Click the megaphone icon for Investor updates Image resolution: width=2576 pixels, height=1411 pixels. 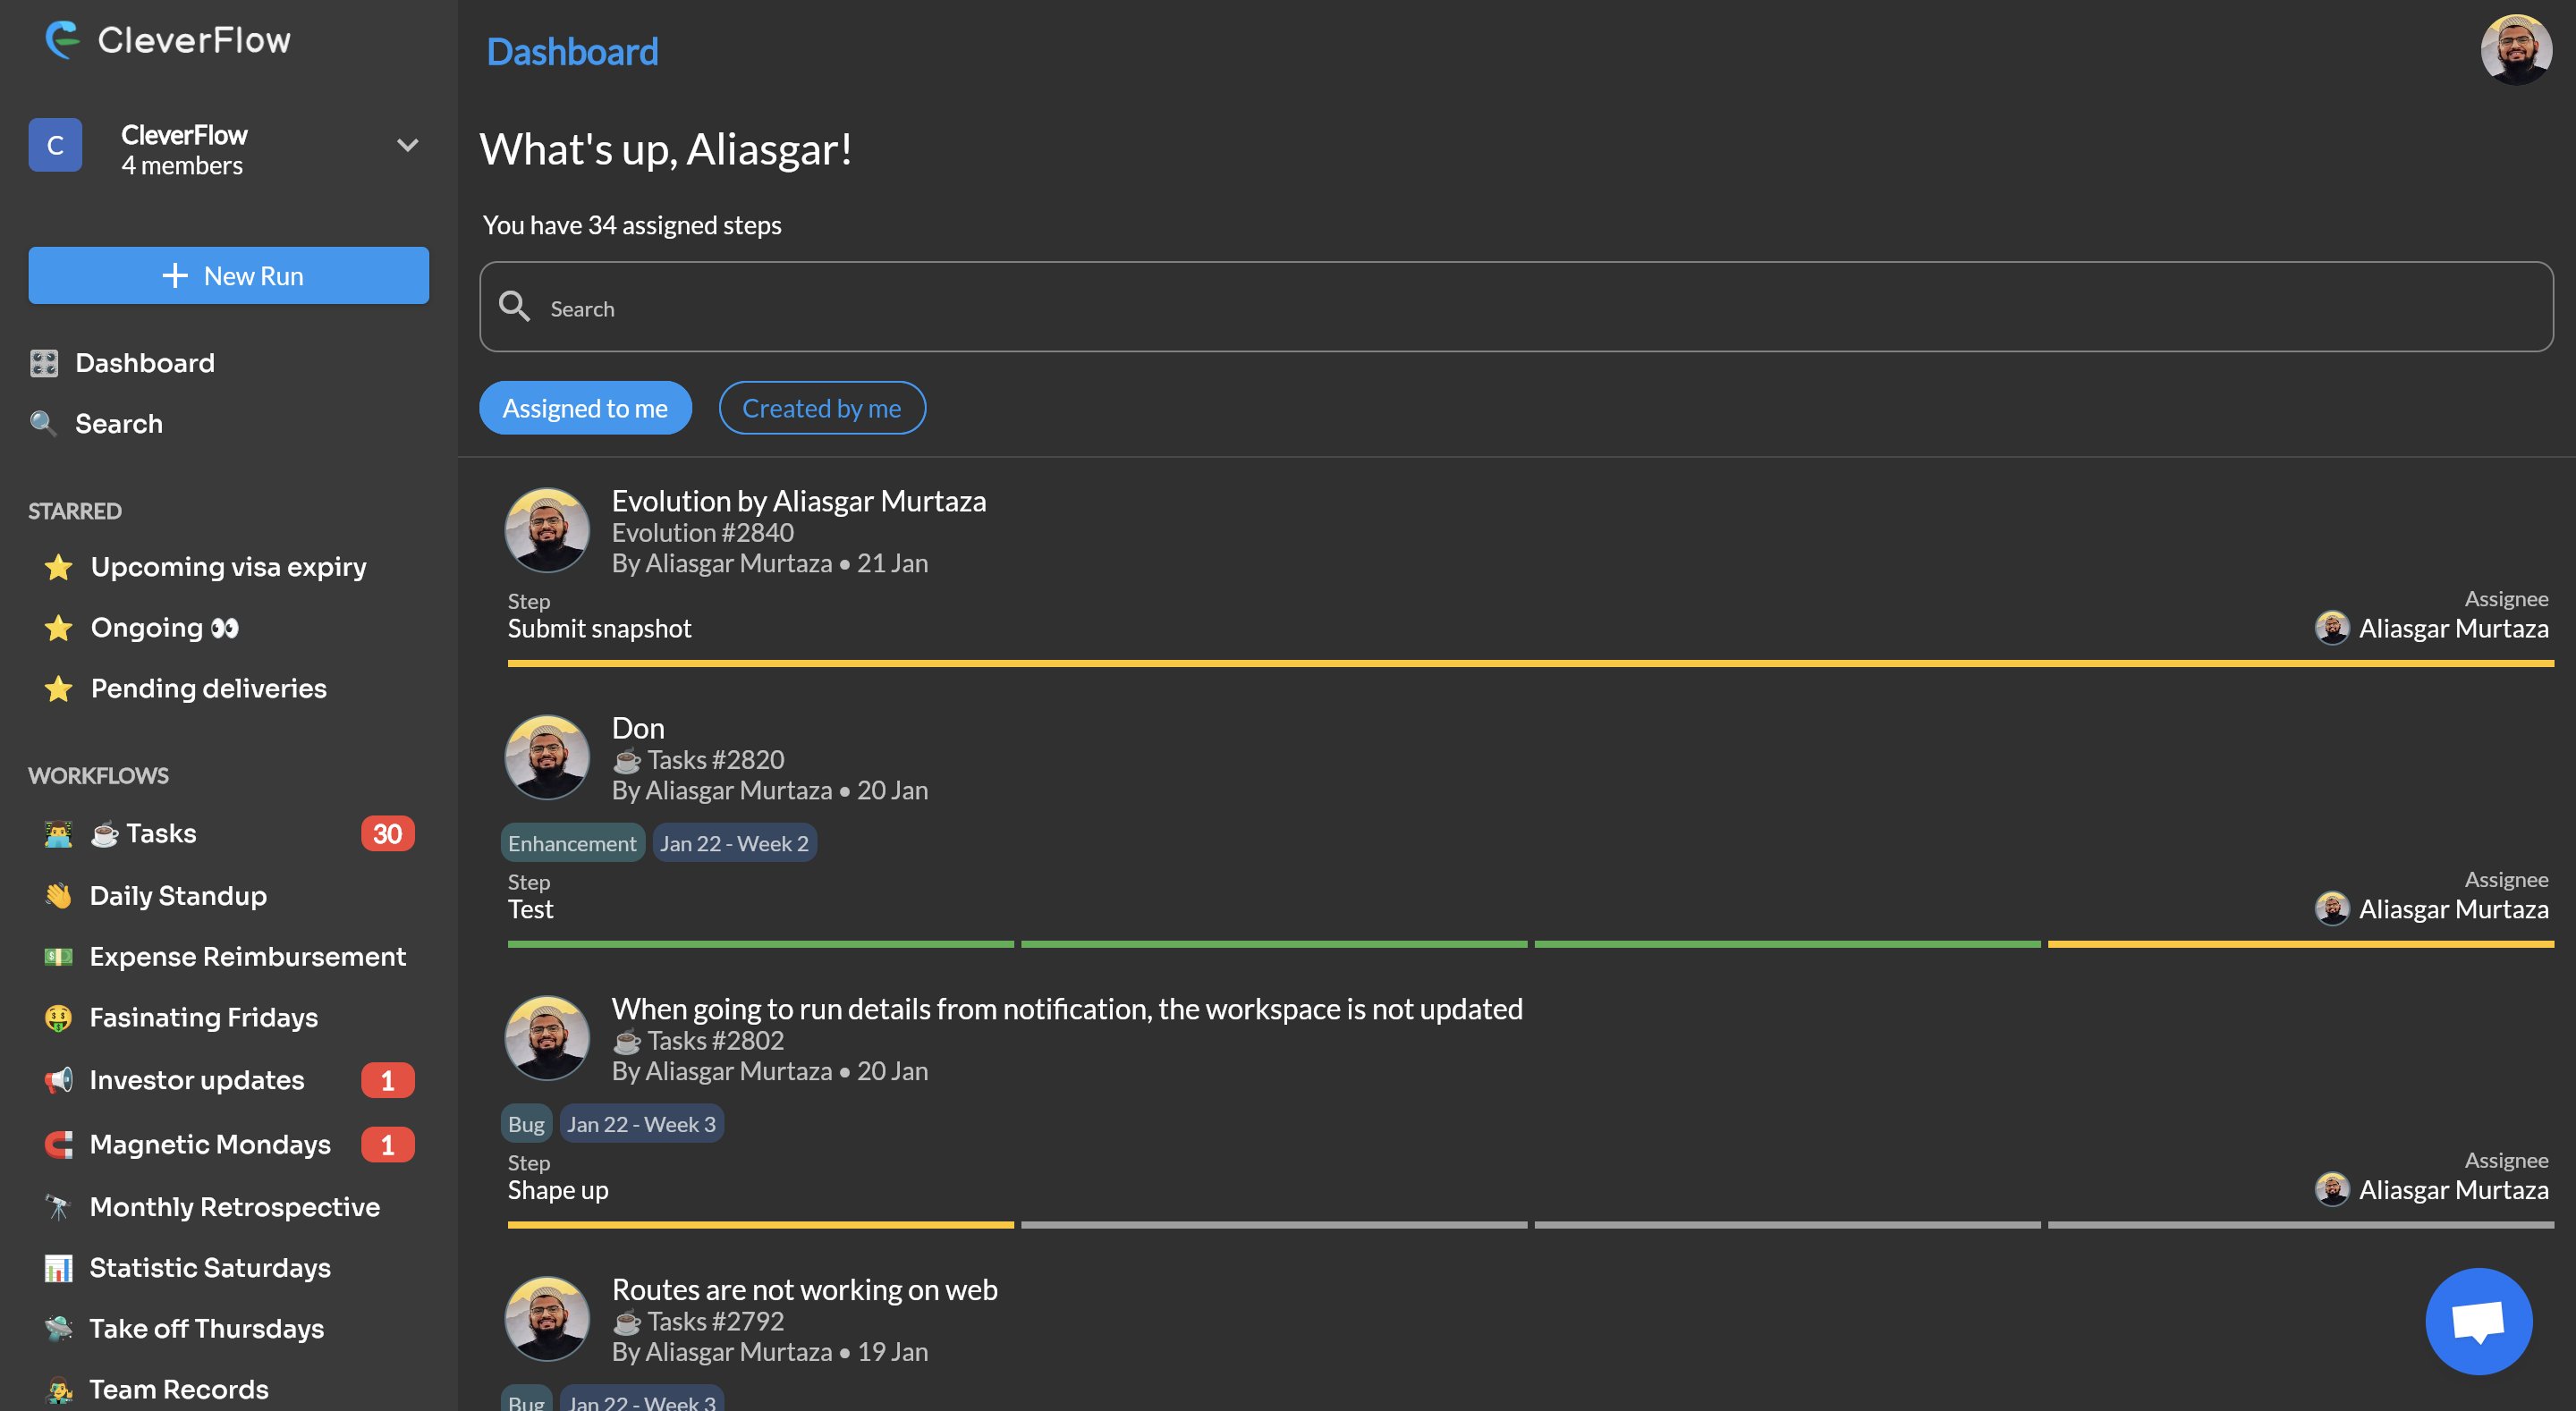(58, 1080)
